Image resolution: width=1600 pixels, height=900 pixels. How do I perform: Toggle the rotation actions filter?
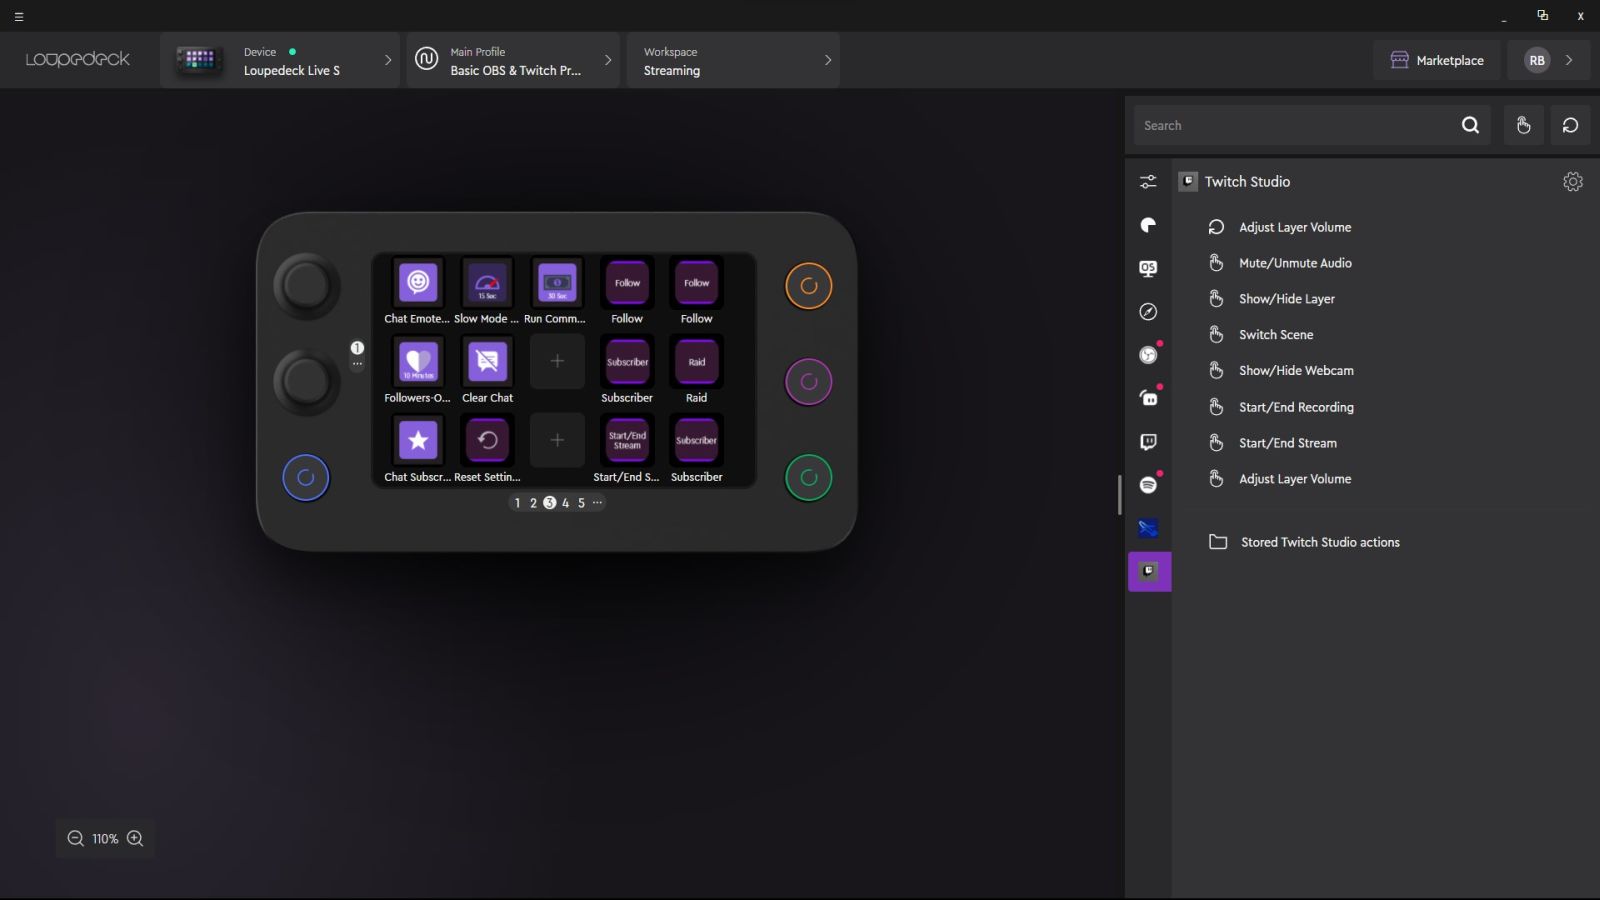(x=1570, y=125)
